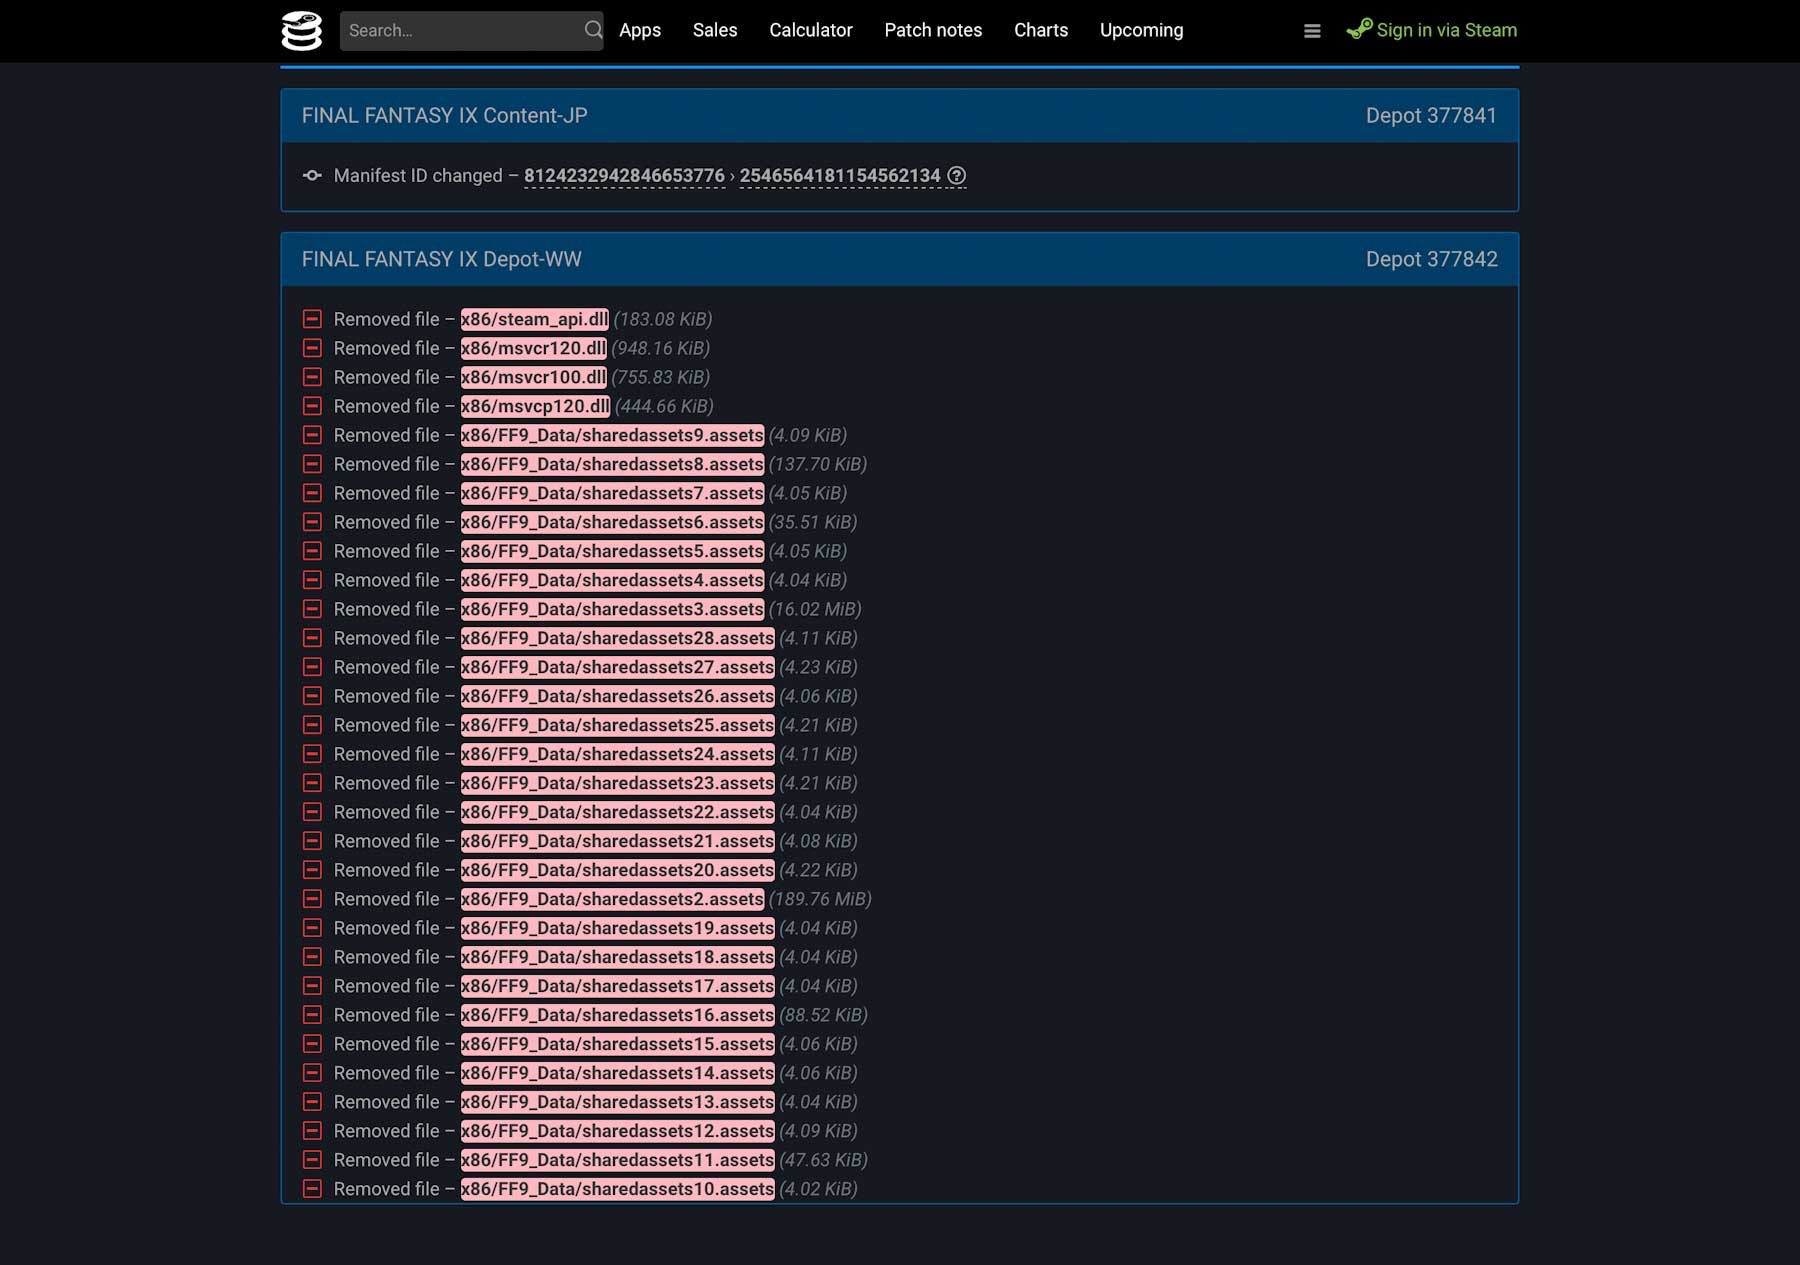Click removed icon beside sharedassets7.assets

click(312, 493)
